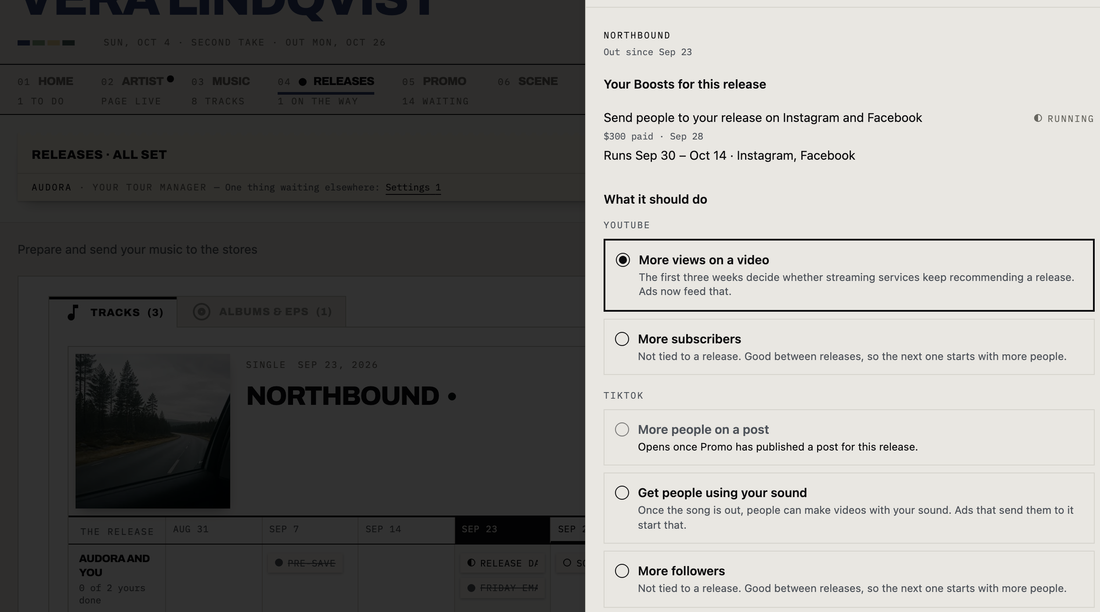Screen dimensions: 1100x612
Task: Click the Sep 7 column header
Action: [x=309, y=530]
